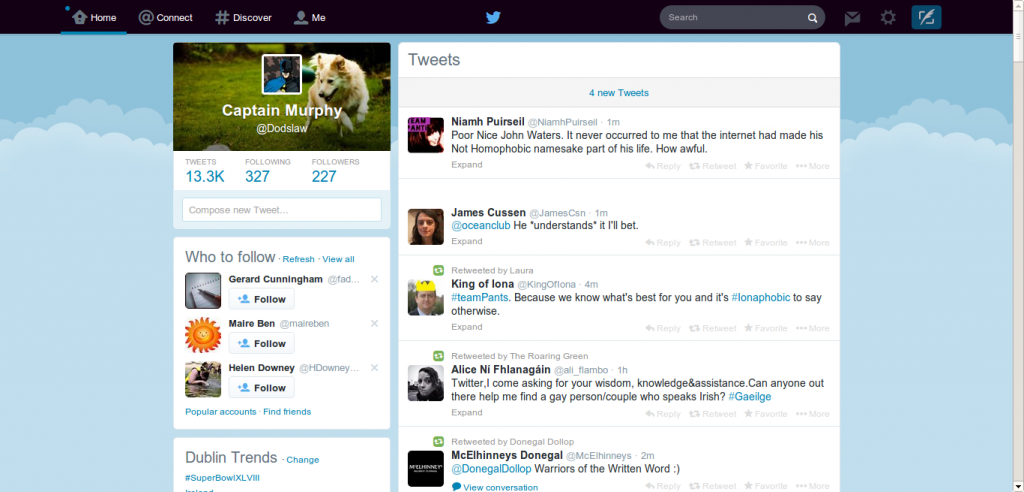Open the Find friends link
Image resolution: width=1024 pixels, height=492 pixels.
pos(287,412)
